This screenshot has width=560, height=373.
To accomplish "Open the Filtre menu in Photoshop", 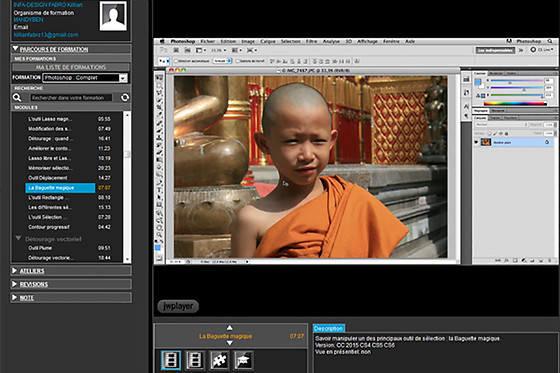I will (311, 41).
